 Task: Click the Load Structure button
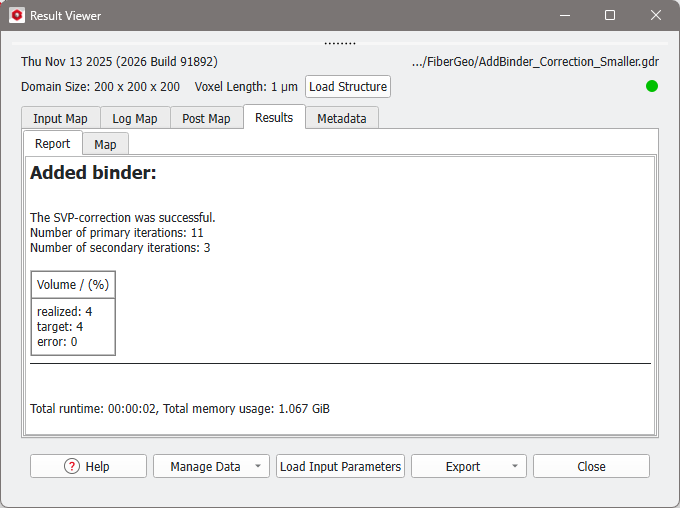pos(348,87)
